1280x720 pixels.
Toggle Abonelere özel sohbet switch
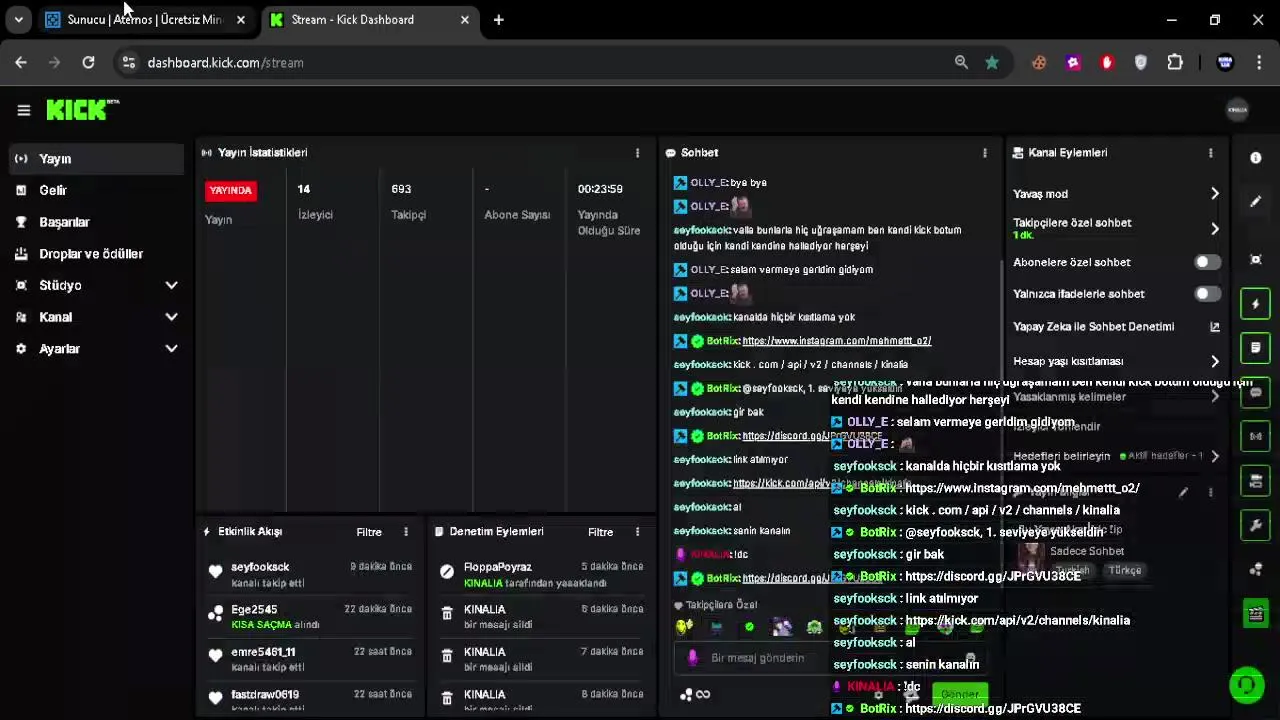pos(1208,262)
